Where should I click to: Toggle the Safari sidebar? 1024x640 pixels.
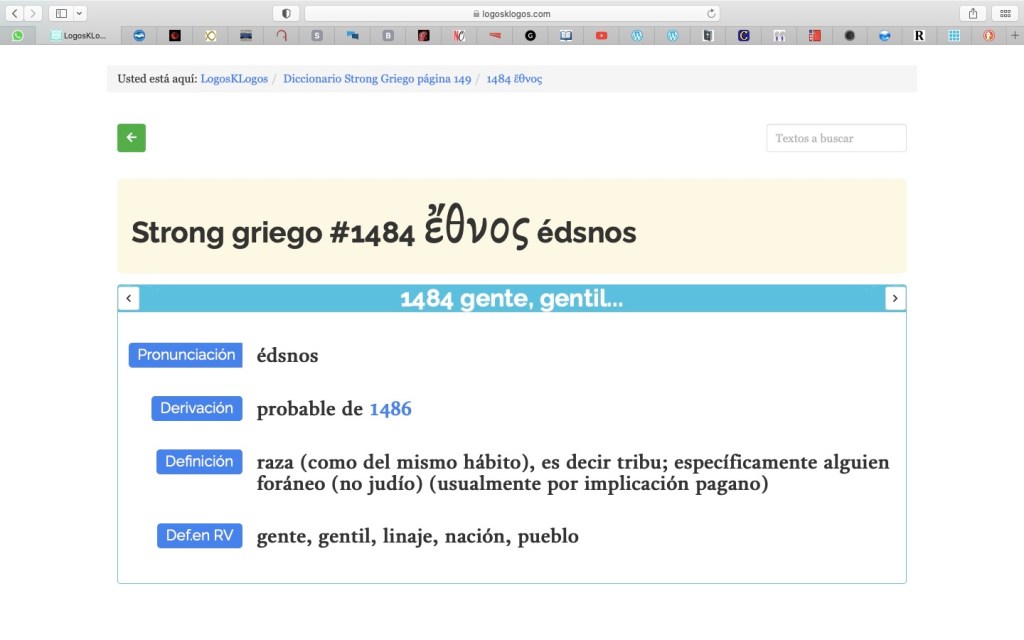[61, 13]
